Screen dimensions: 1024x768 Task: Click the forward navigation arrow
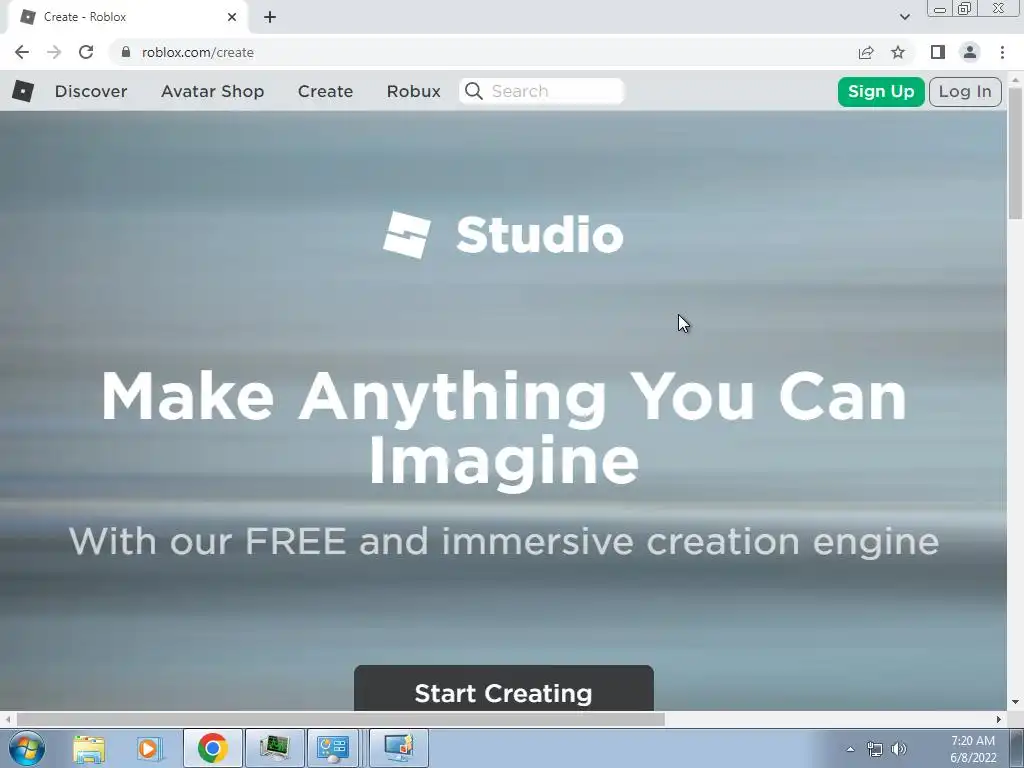tap(54, 52)
